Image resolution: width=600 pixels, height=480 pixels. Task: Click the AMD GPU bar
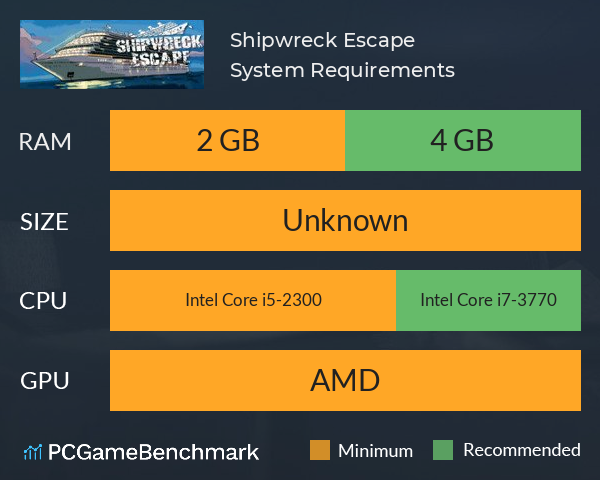click(x=345, y=380)
